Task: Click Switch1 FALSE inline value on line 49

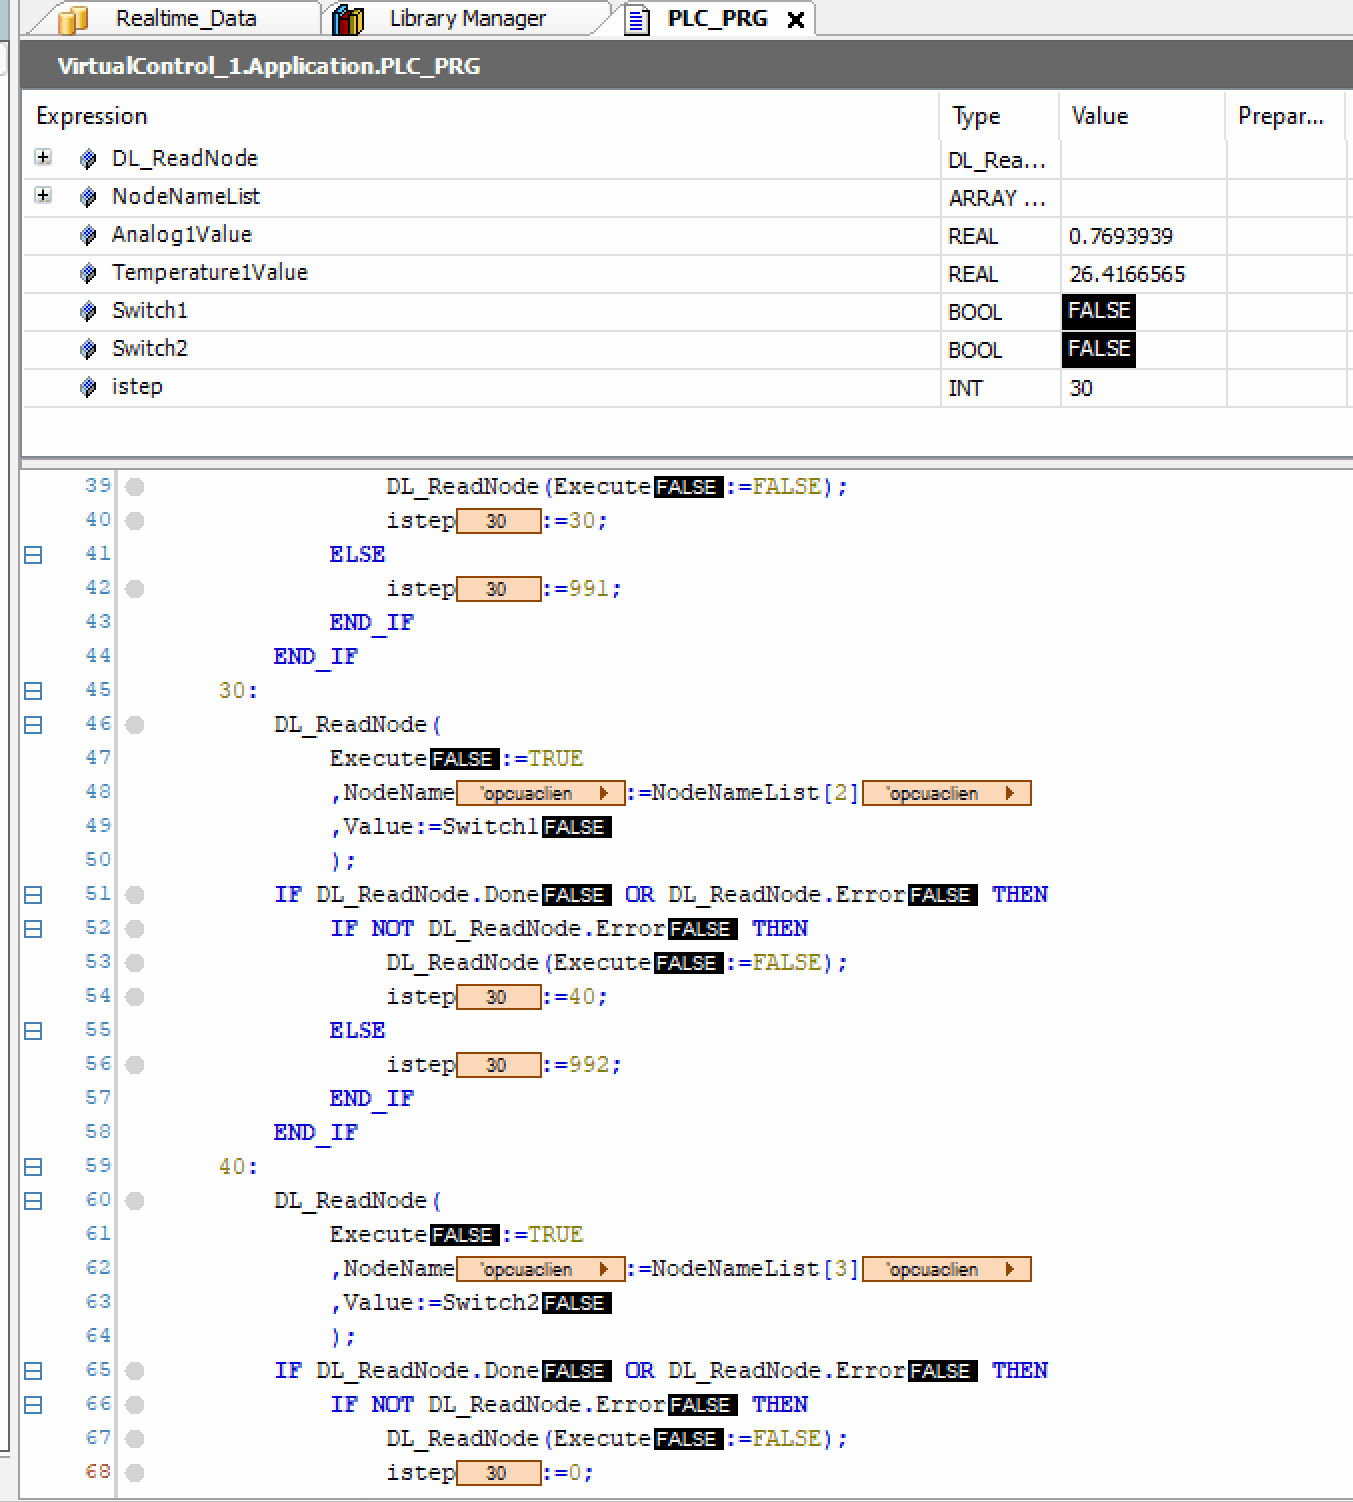Action: click(576, 827)
